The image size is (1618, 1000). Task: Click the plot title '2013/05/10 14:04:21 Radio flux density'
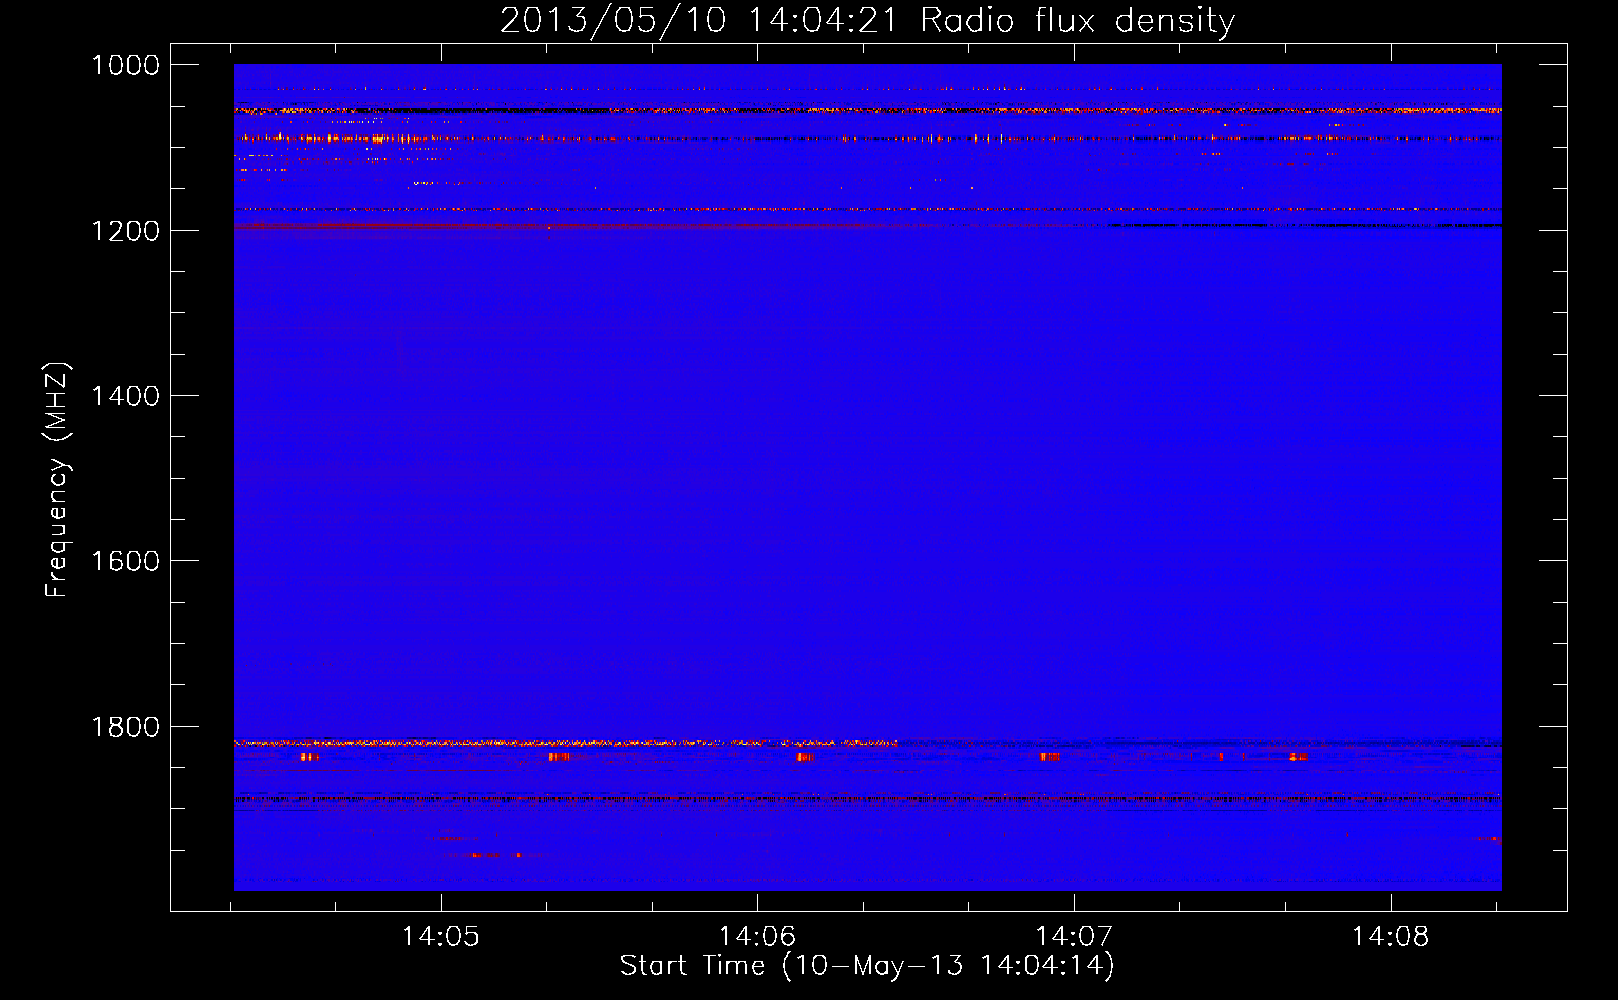[x=867, y=21]
